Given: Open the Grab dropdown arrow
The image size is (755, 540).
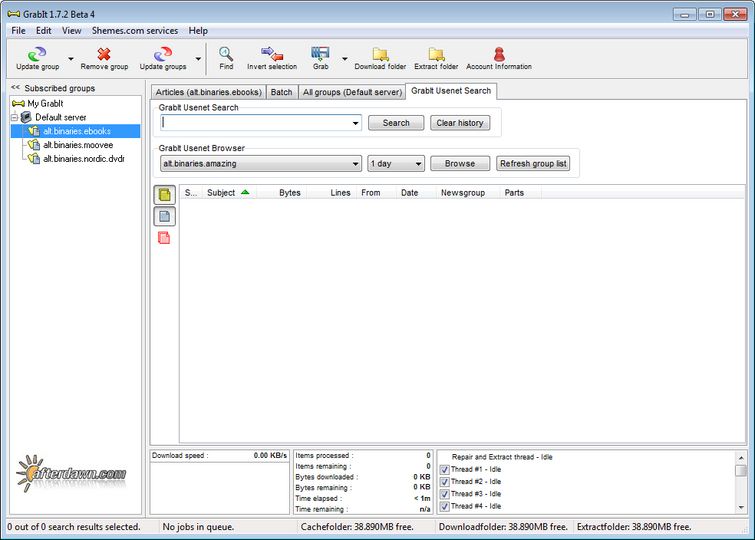Looking at the screenshot, I should 345,59.
